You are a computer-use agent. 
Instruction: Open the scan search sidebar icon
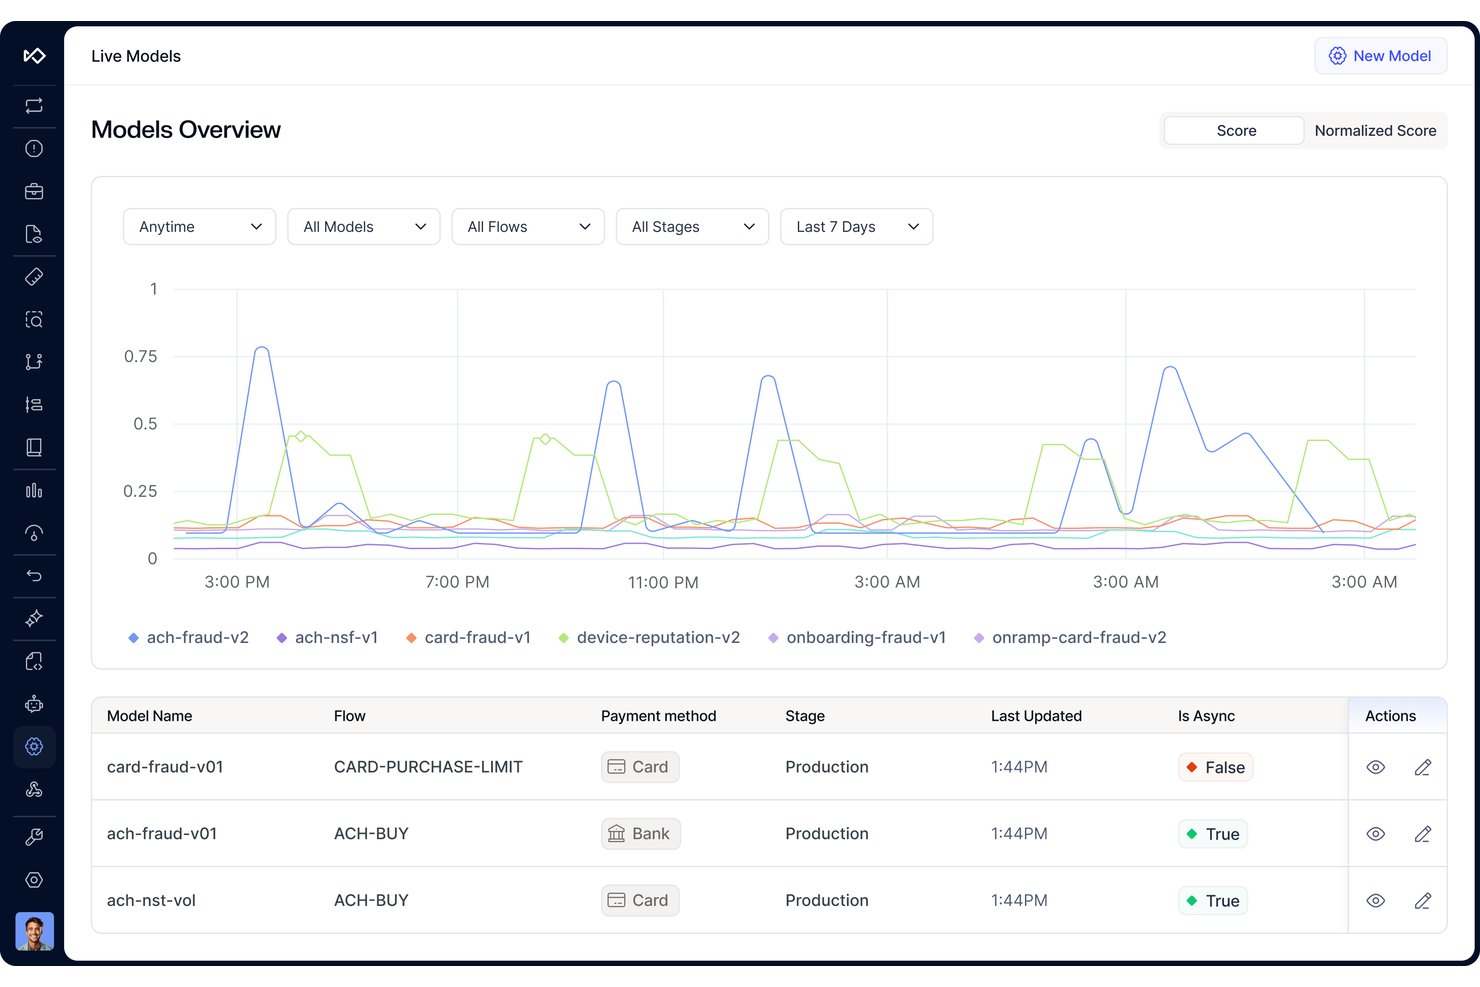34,320
